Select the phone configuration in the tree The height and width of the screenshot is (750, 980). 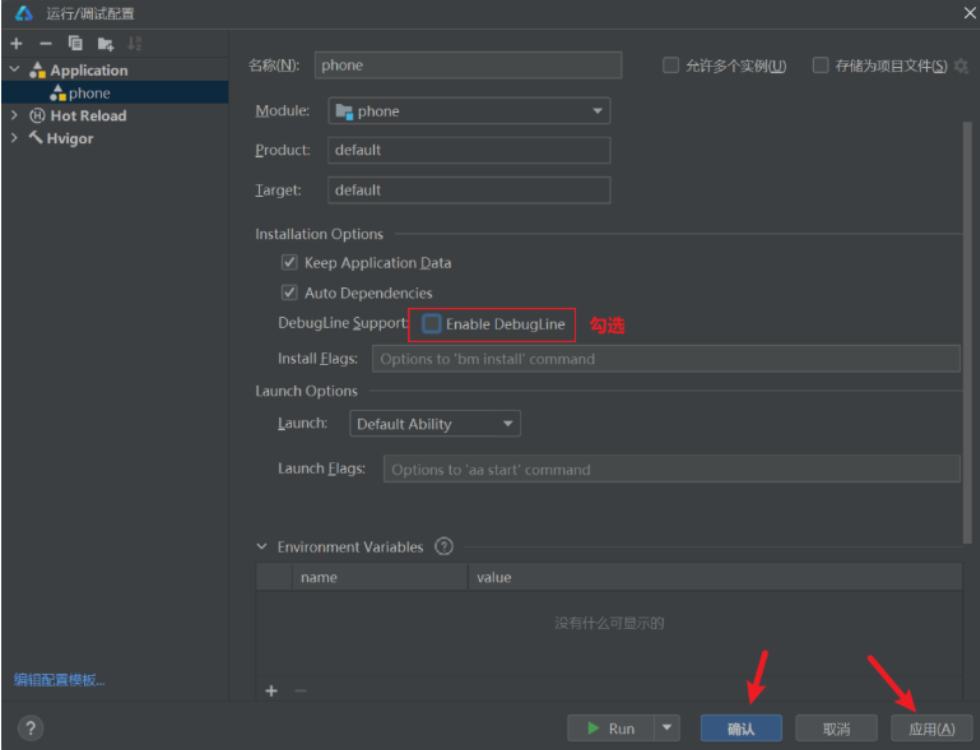[89, 93]
